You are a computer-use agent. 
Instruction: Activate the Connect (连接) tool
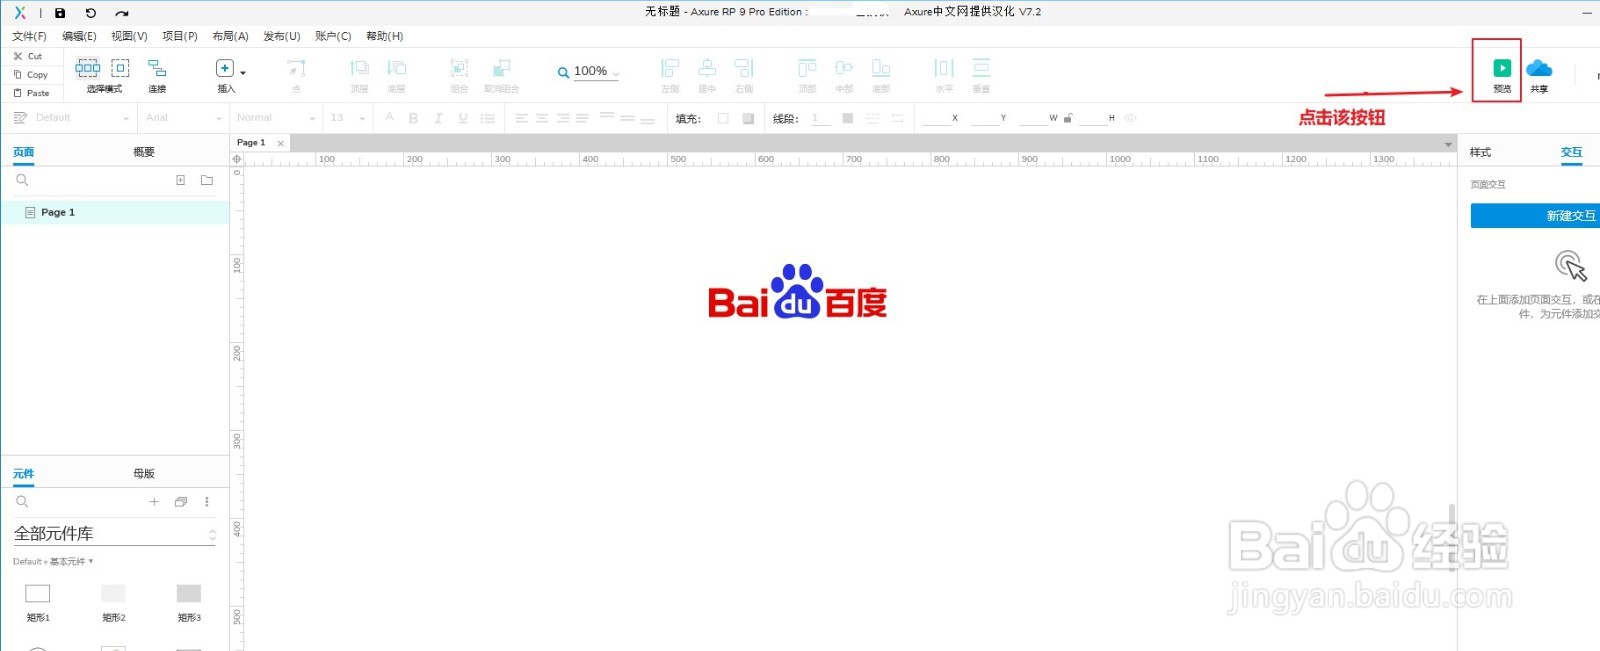(157, 68)
